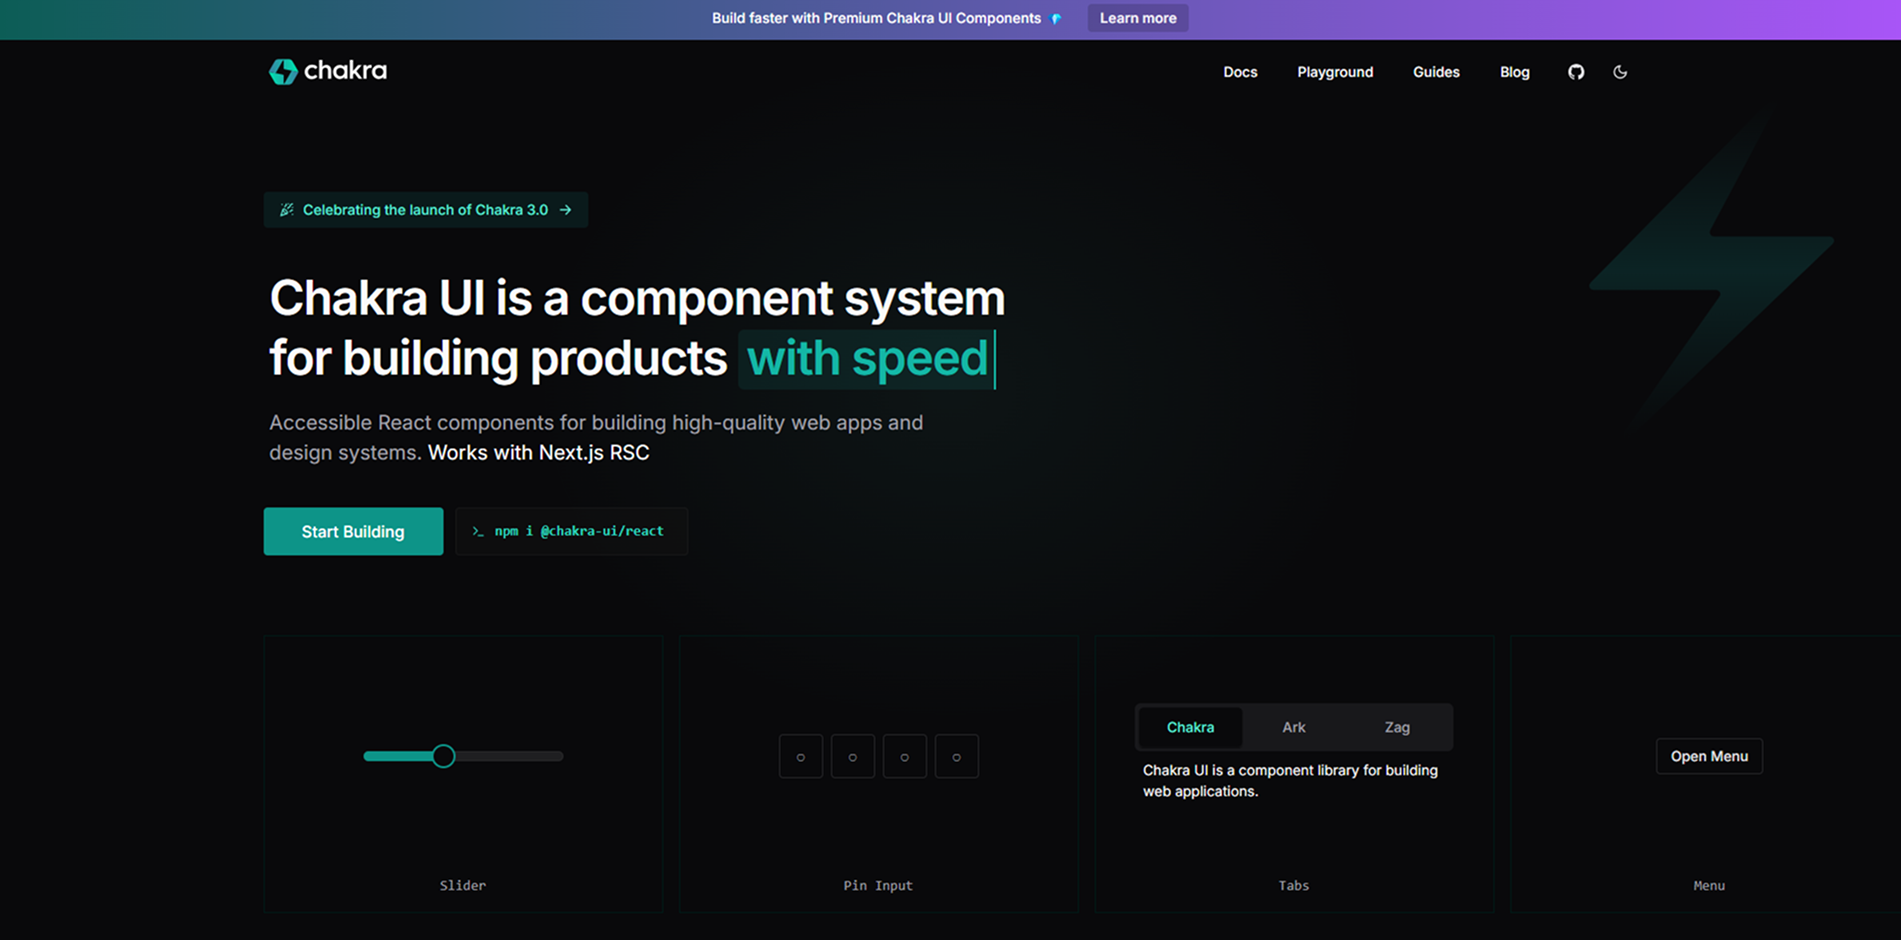Click the Menu card label

[x=1709, y=885]
